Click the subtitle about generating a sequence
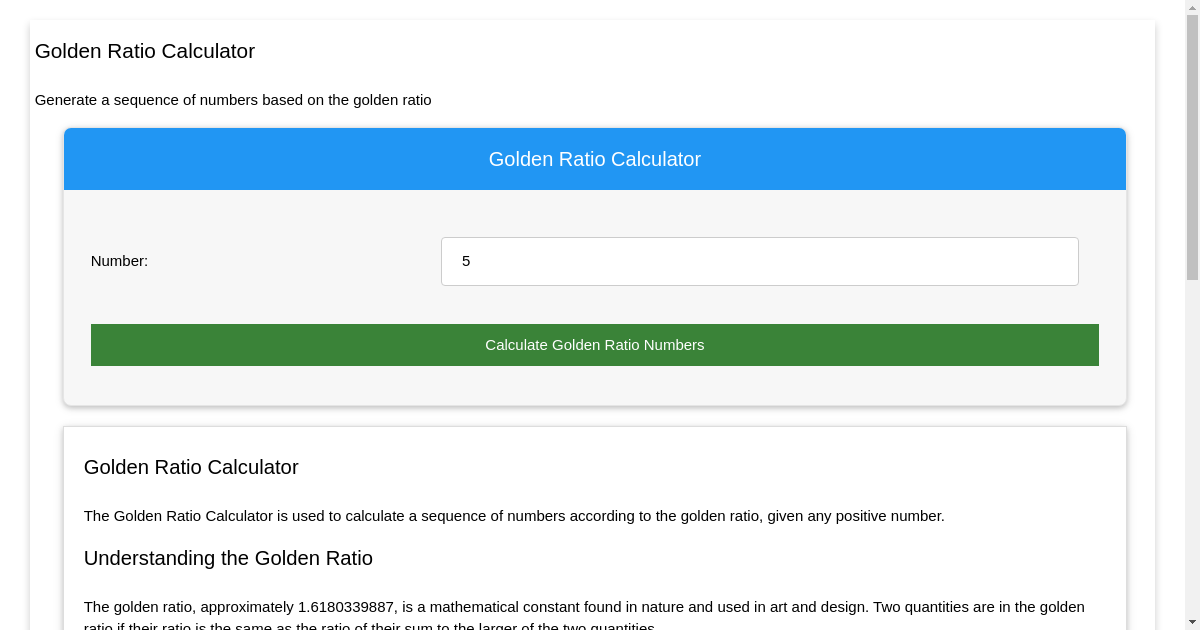Viewport: 1200px width, 630px height. coord(233,100)
